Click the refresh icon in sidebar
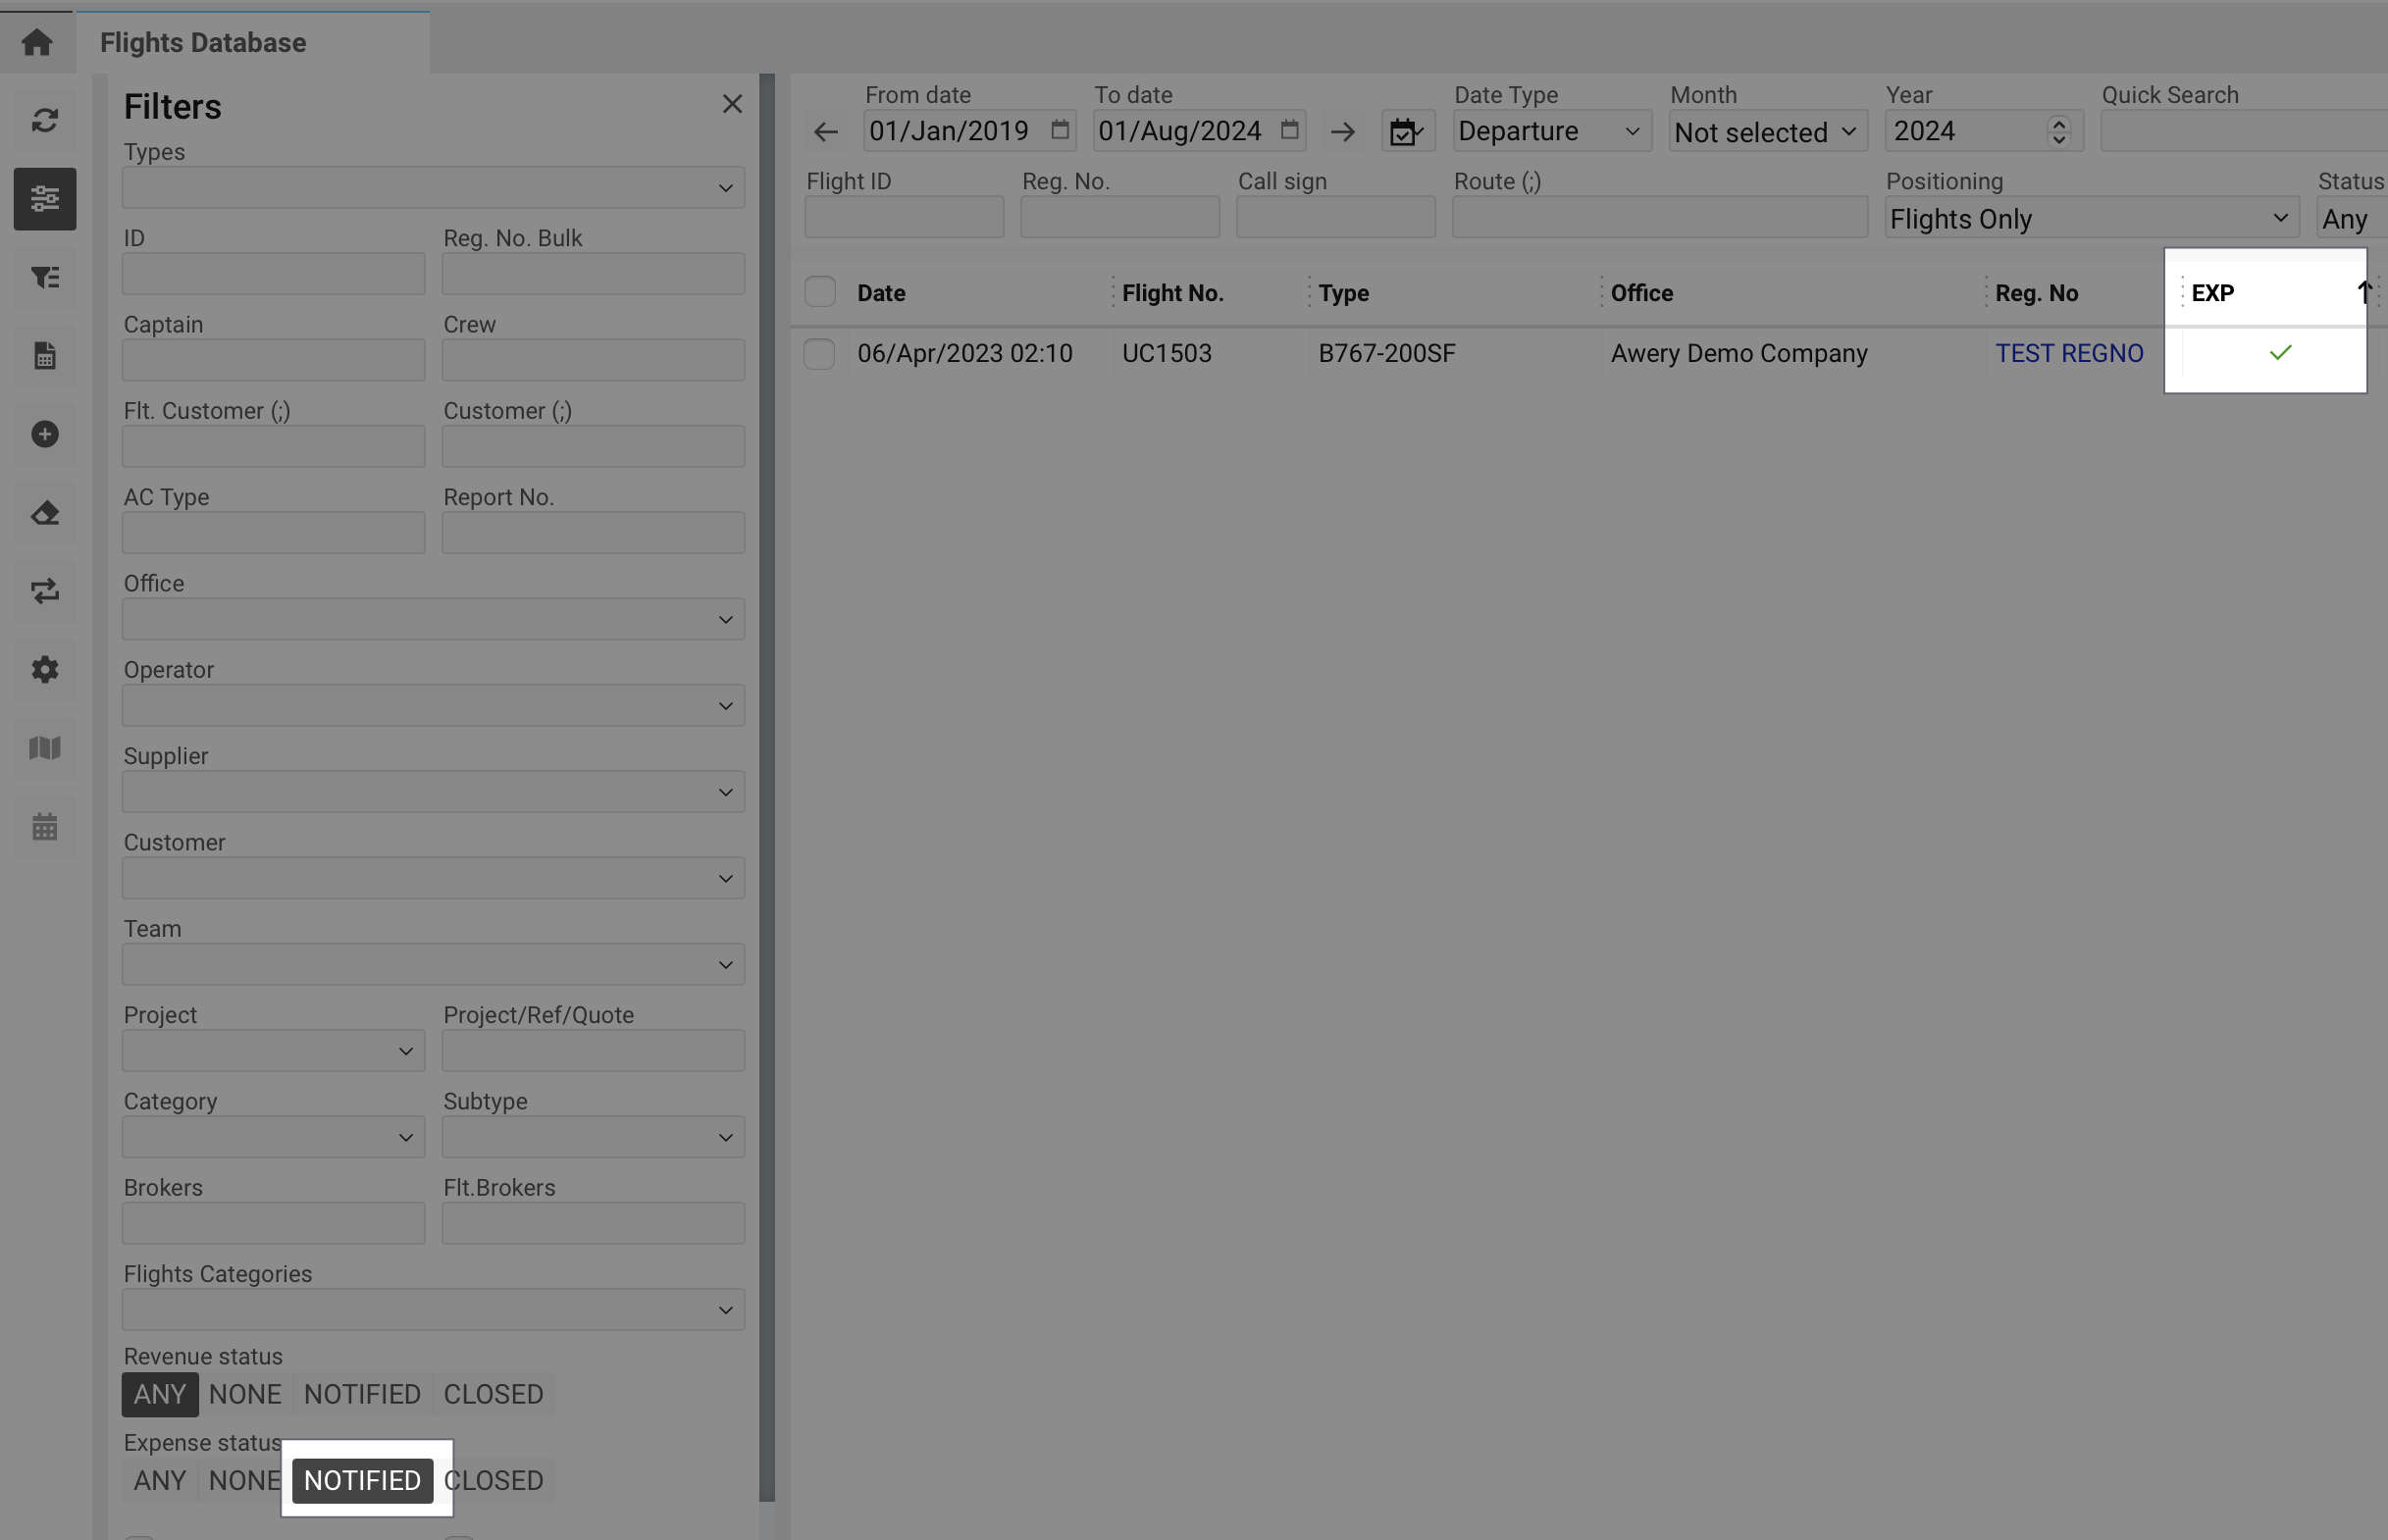2388x1540 pixels. (x=44, y=121)
